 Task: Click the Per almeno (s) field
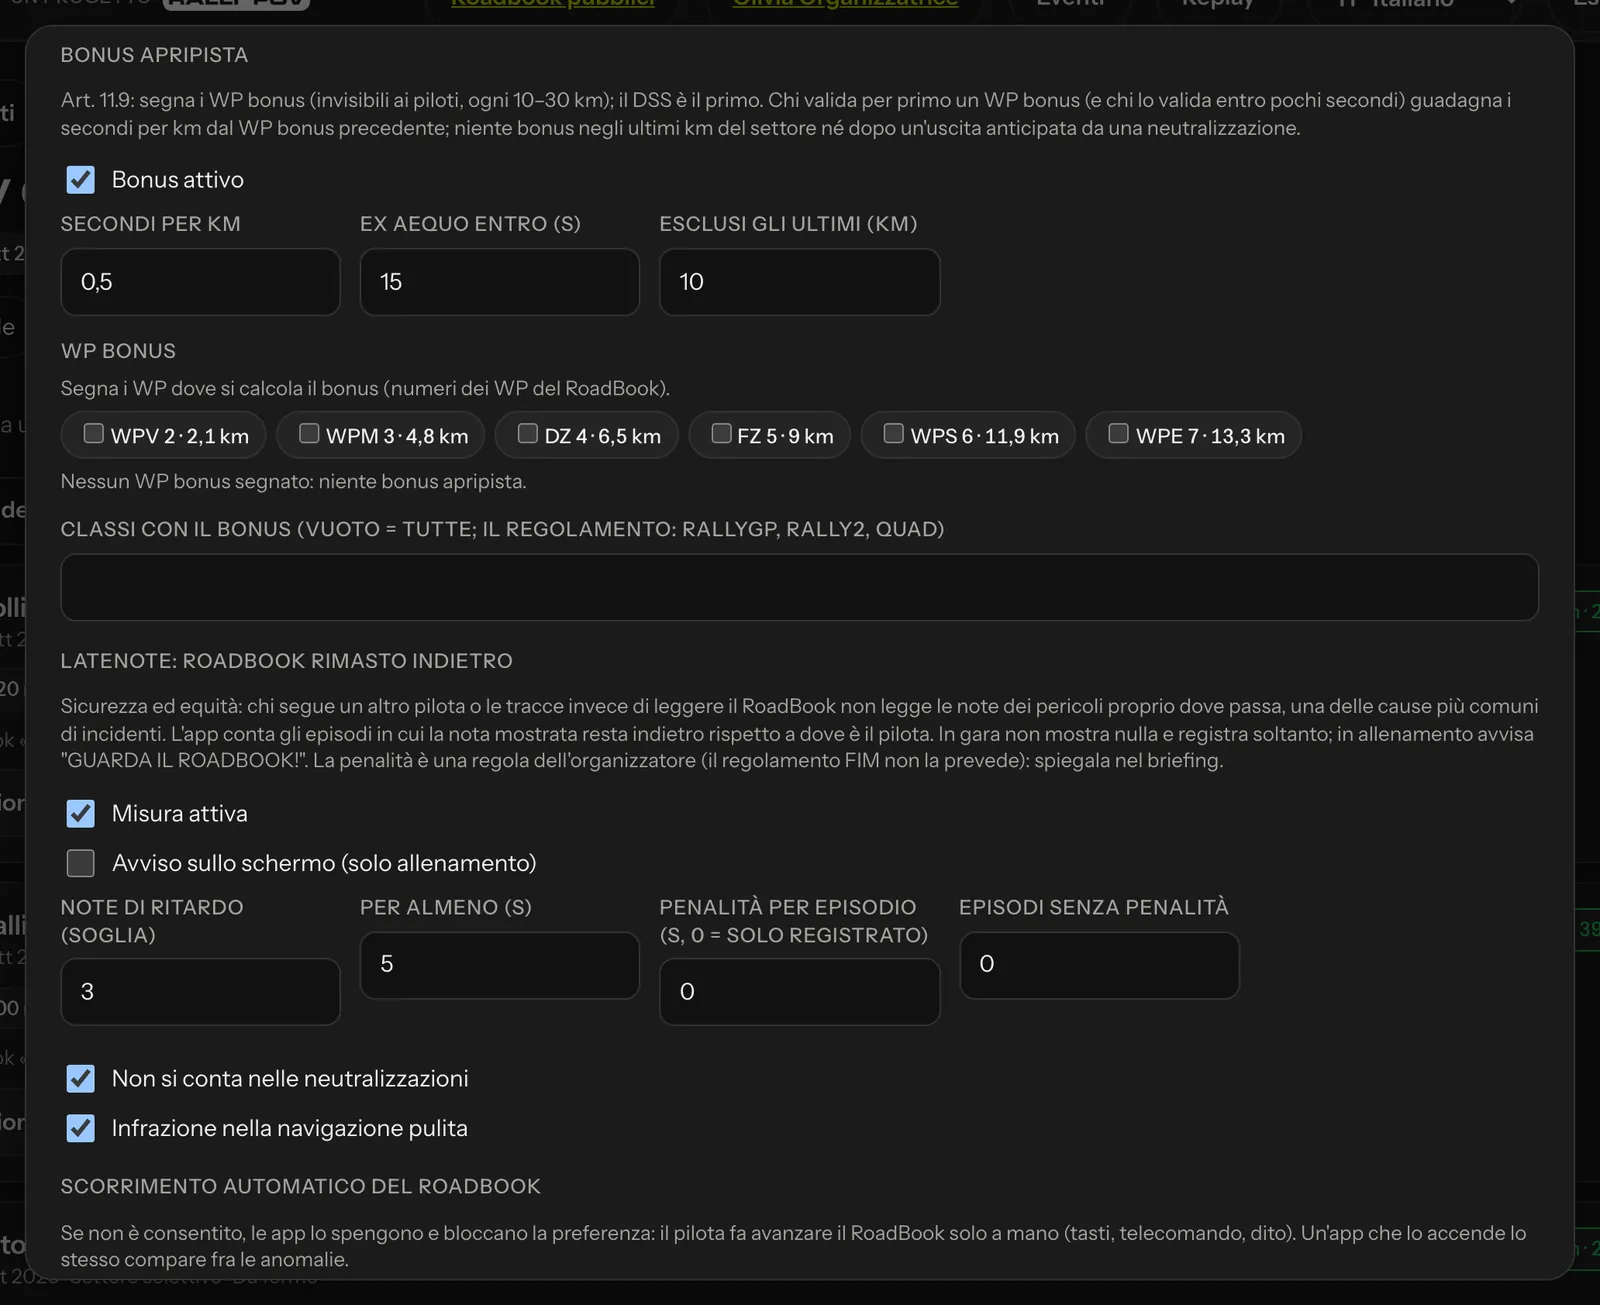500,965
